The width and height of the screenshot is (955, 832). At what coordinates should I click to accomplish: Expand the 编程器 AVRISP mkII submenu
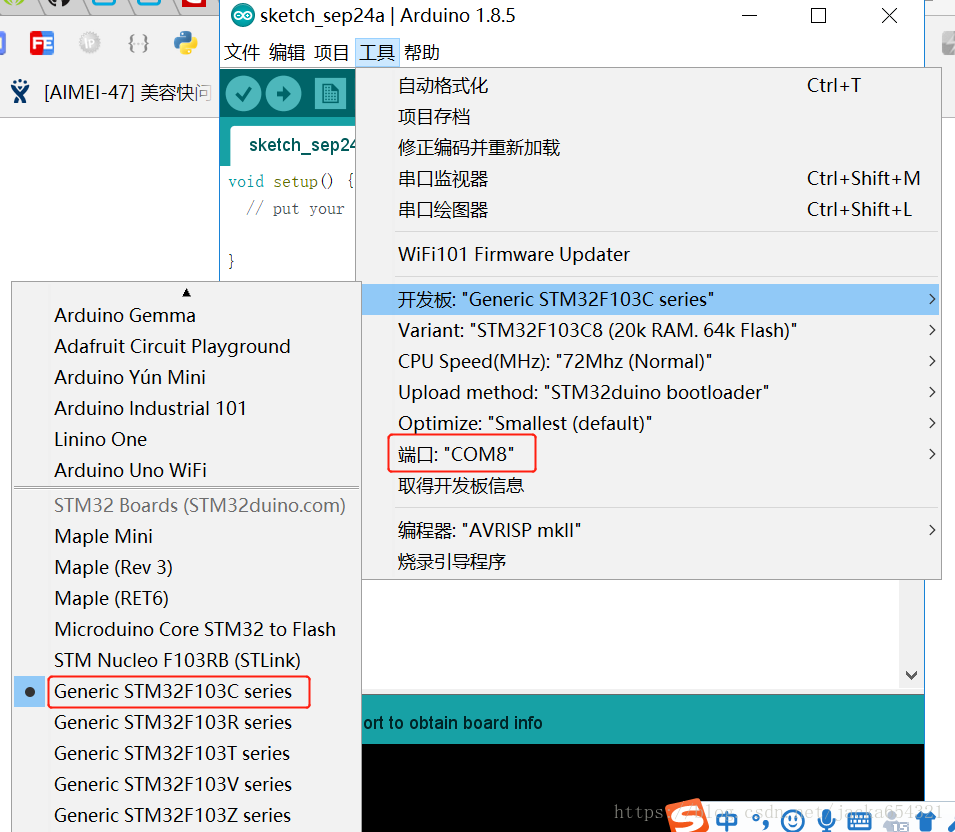point(649,530)
